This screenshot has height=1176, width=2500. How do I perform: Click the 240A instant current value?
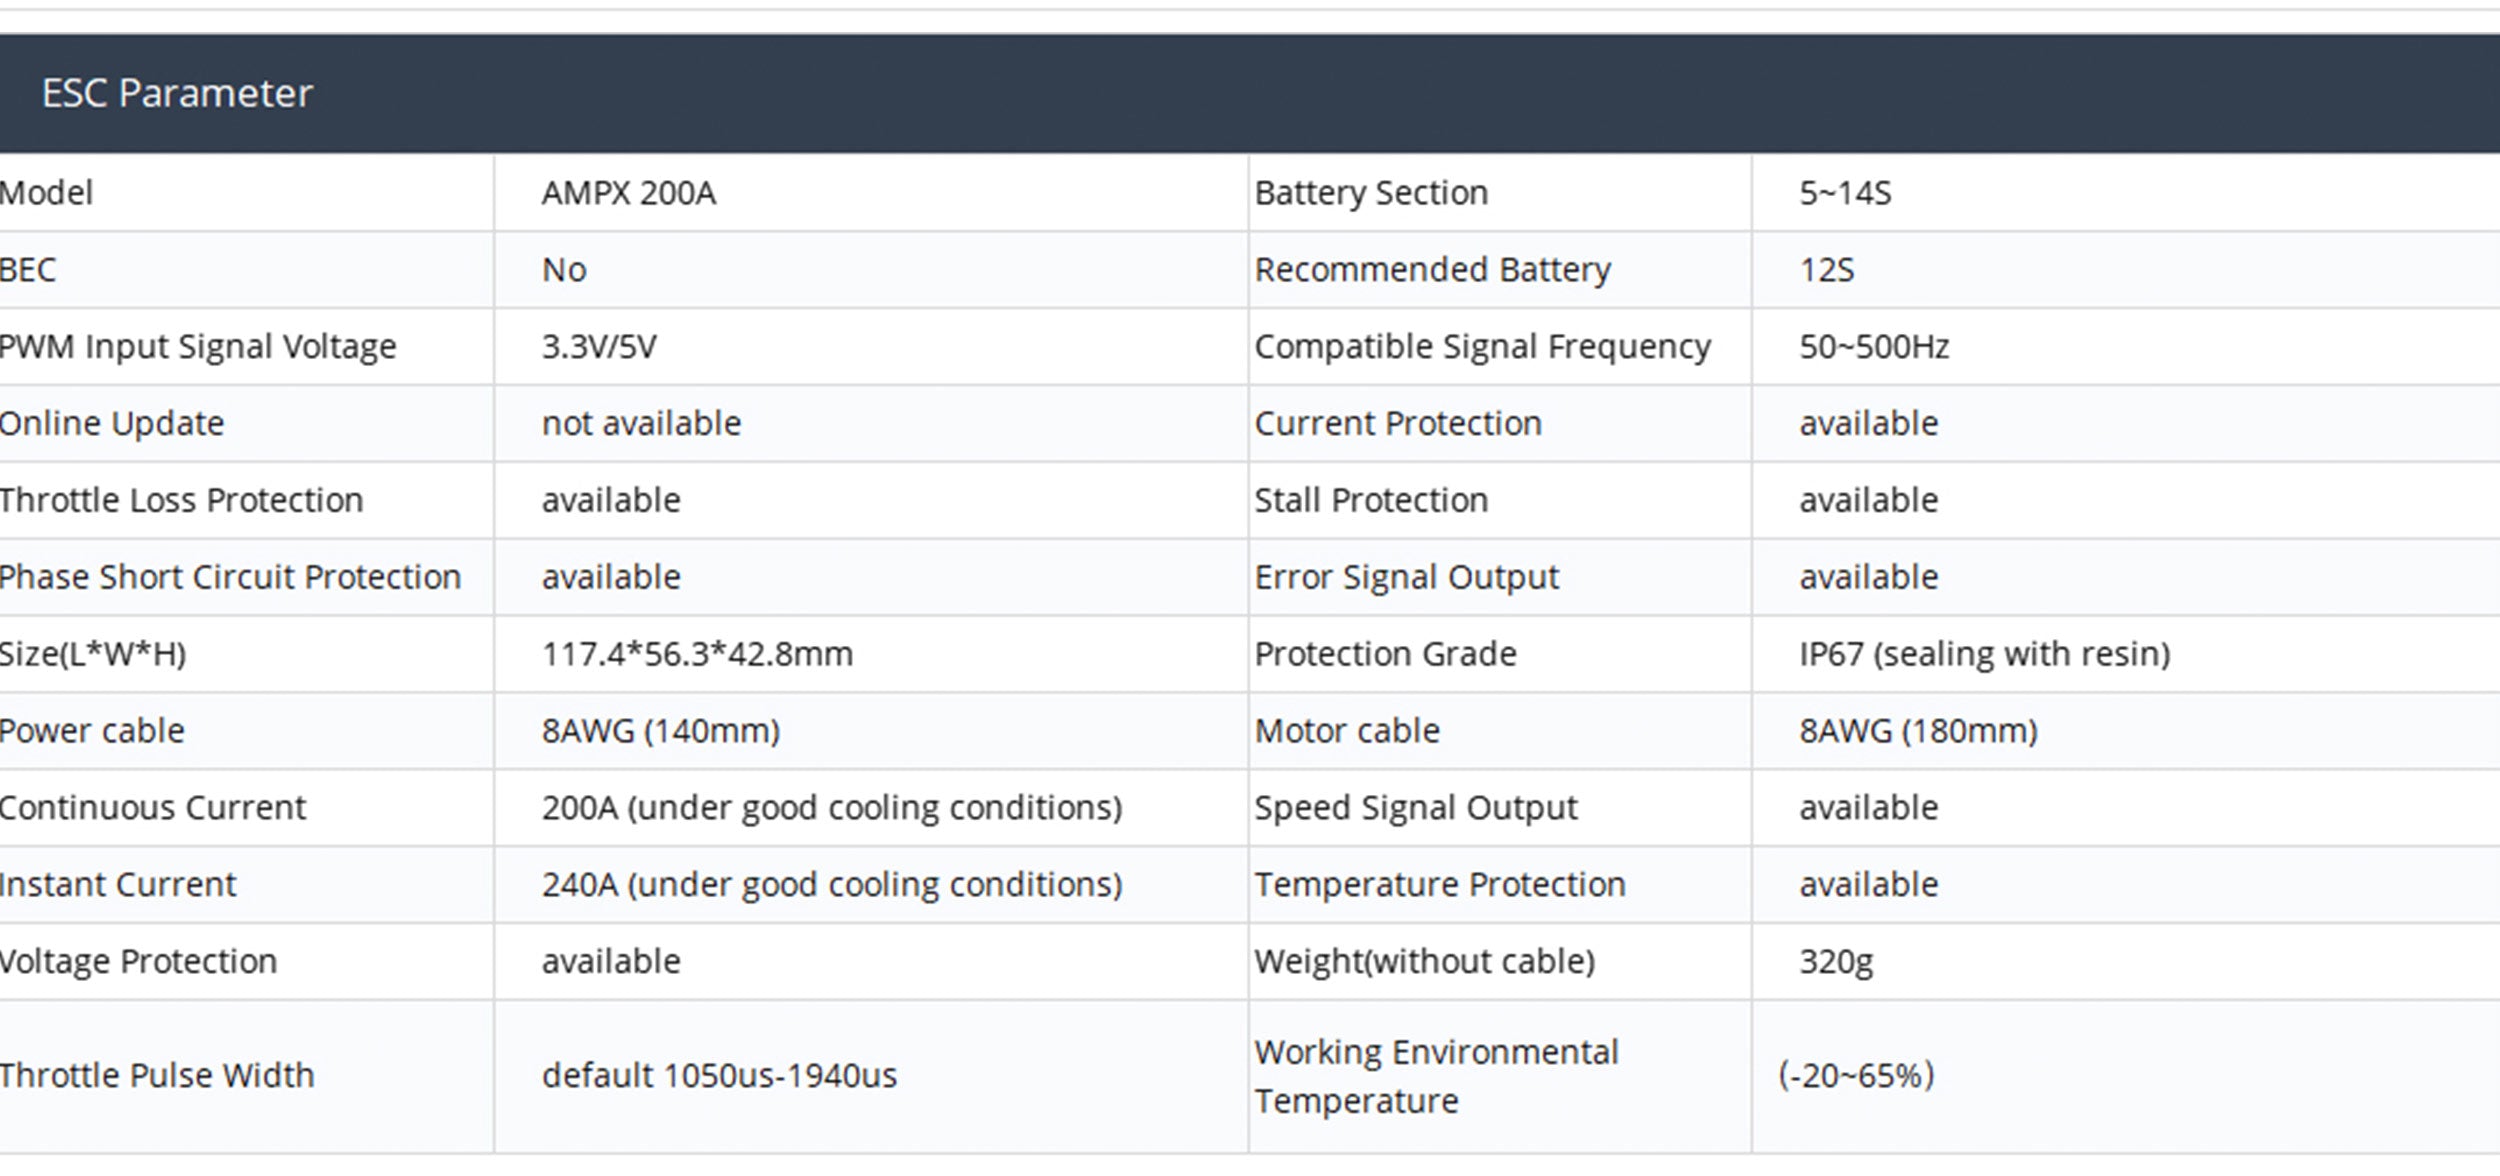832,885
